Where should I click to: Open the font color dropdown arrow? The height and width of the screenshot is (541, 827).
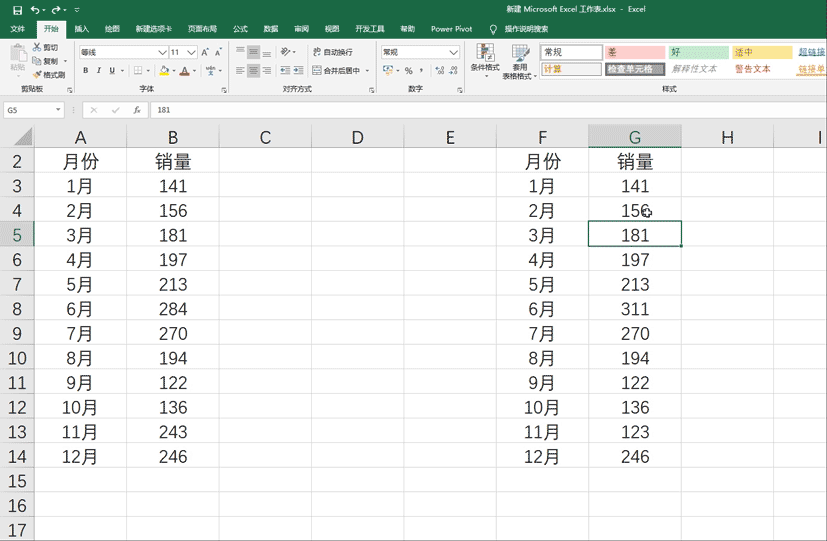(x=194, y=71)
